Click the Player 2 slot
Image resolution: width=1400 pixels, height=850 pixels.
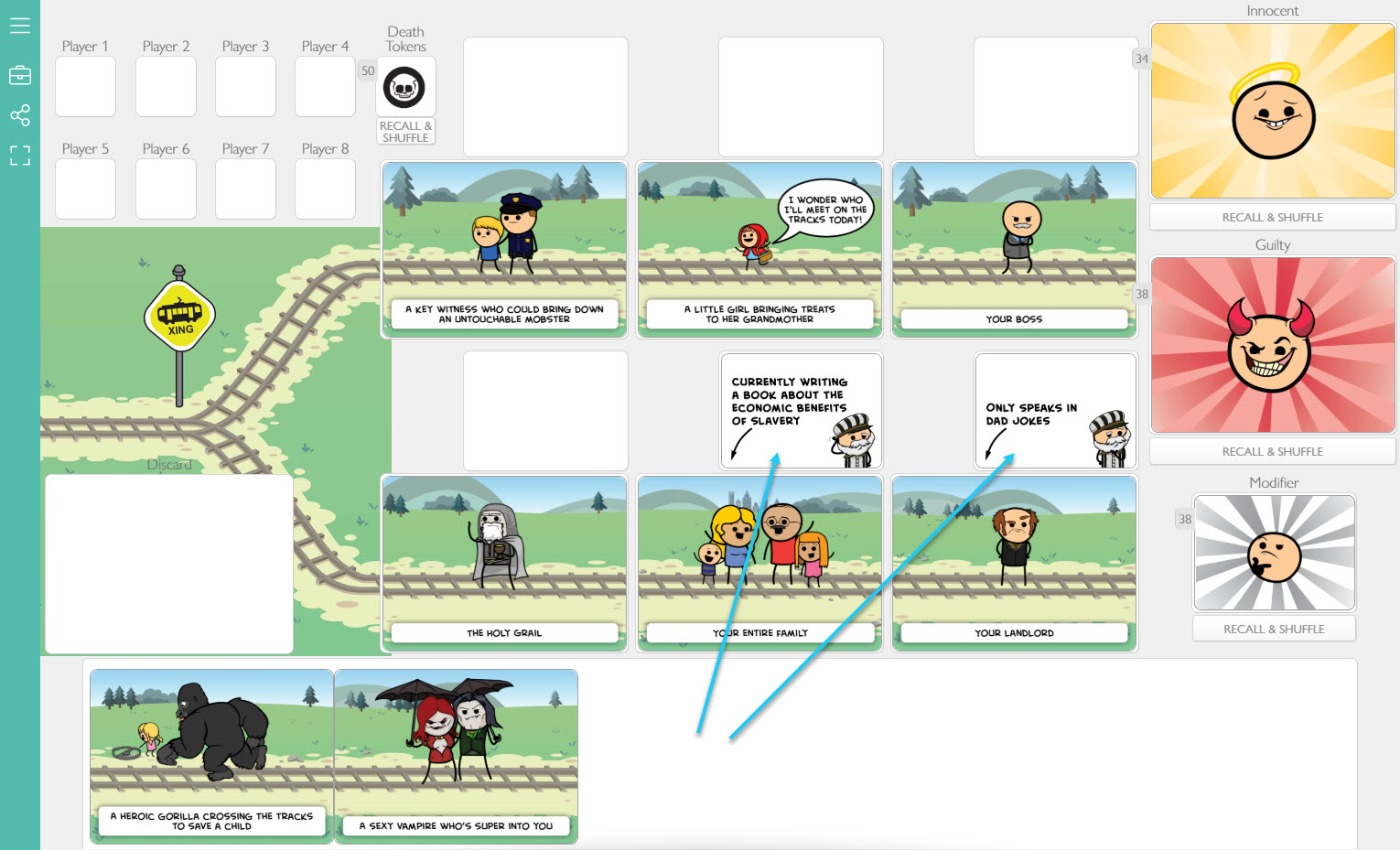coord(166,86)
